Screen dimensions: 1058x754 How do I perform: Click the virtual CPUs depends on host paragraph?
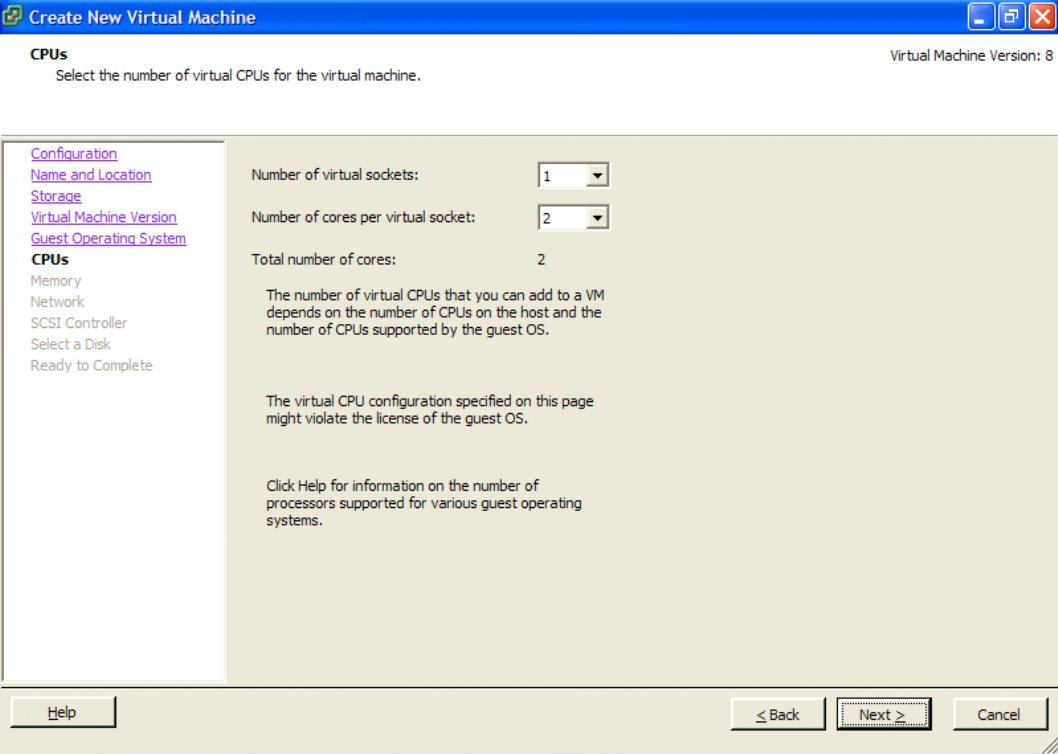tap(435, 313)
